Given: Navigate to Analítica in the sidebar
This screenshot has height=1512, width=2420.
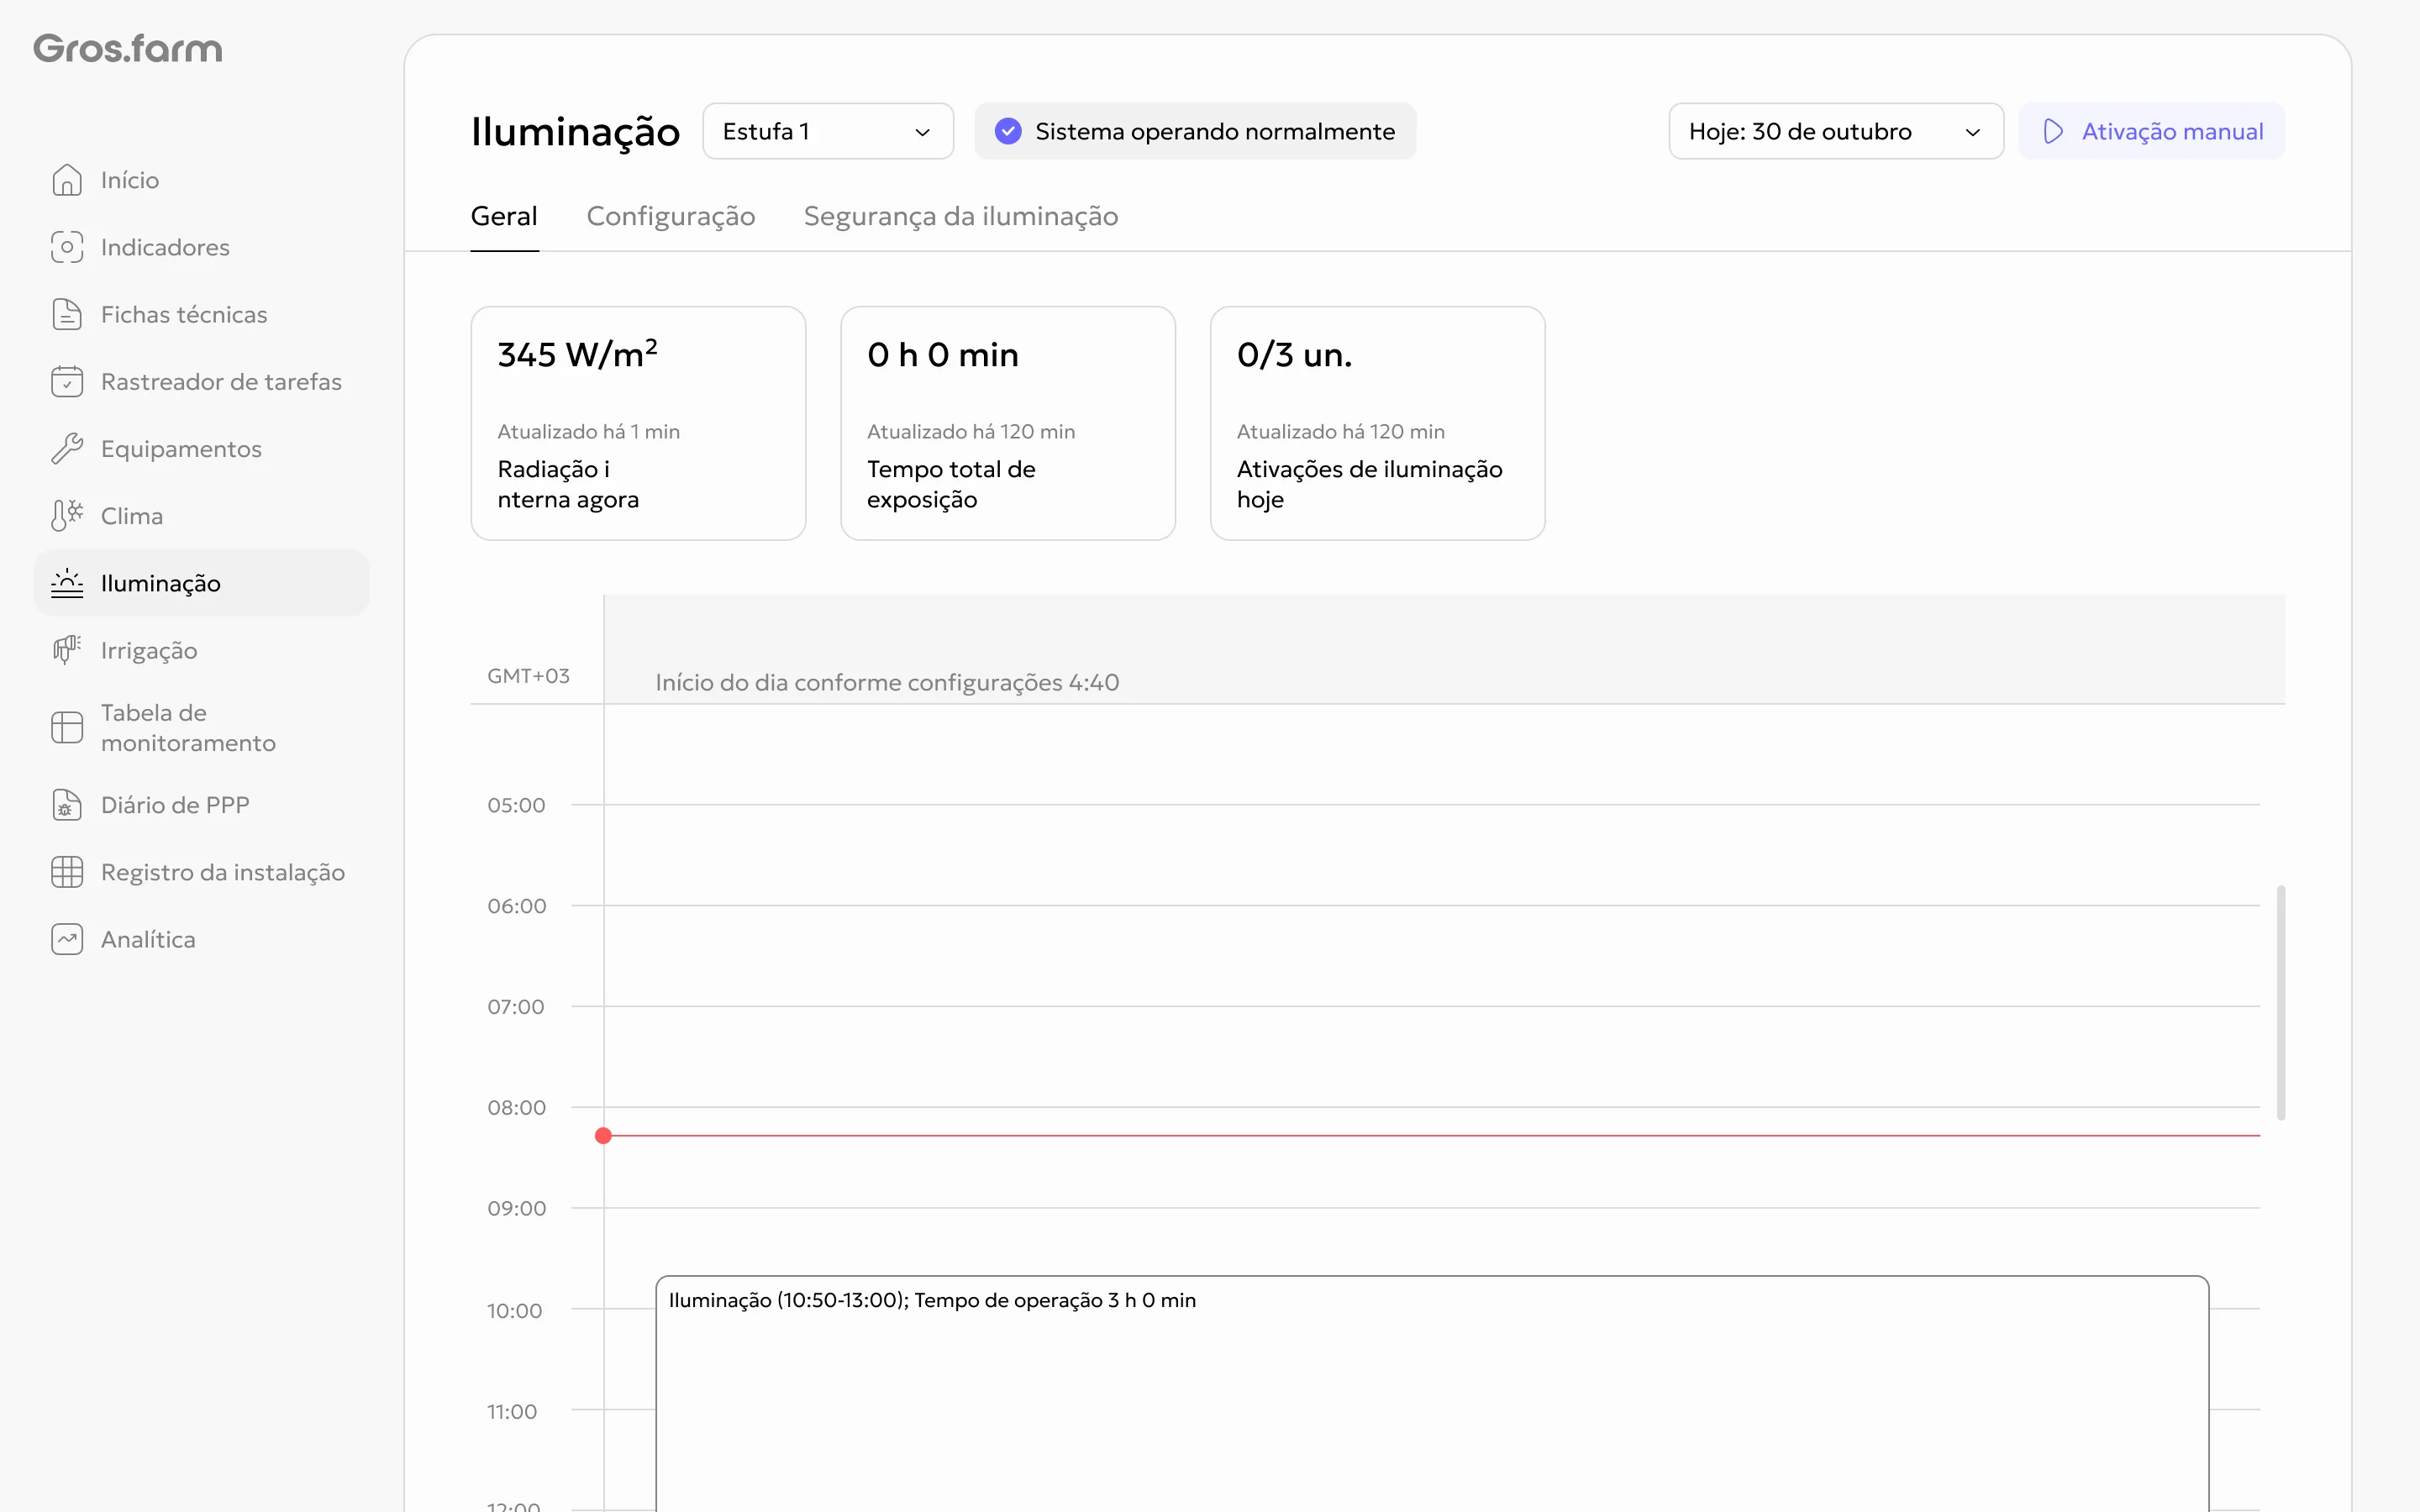Looking at the screenshot, I should click(202, 939).
